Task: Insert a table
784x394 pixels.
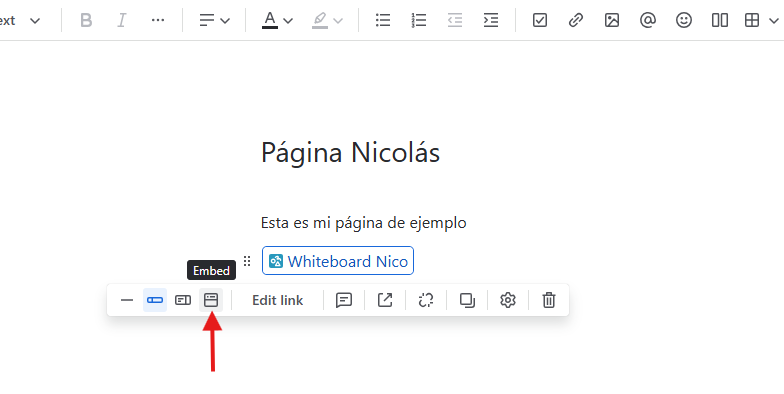Action: click(752, 20)
